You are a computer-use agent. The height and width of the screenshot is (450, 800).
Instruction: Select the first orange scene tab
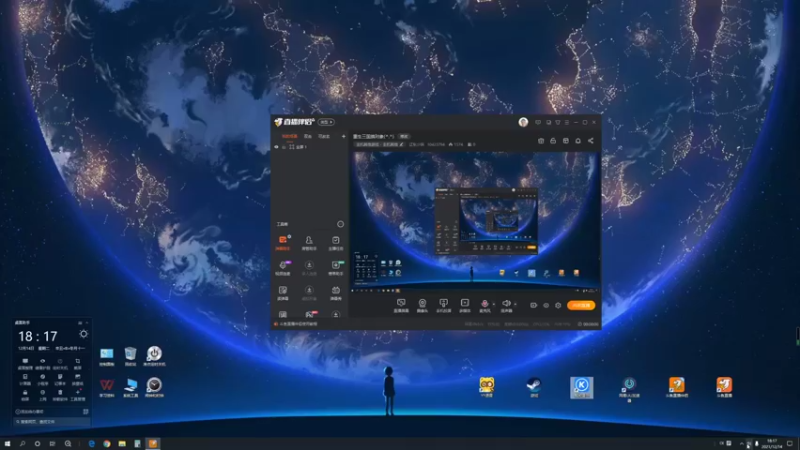click(x=289, y=136)
